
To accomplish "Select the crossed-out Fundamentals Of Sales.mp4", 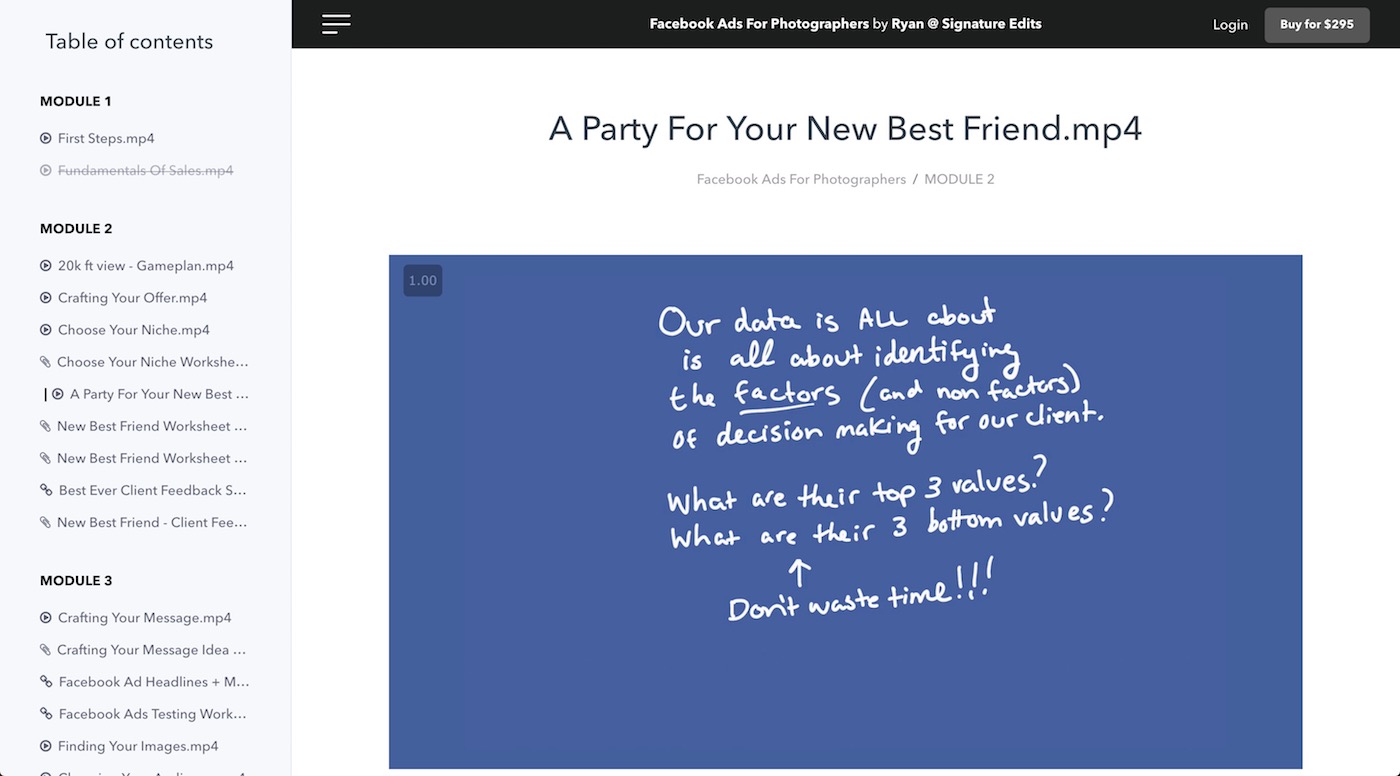I will pos(145,171).
